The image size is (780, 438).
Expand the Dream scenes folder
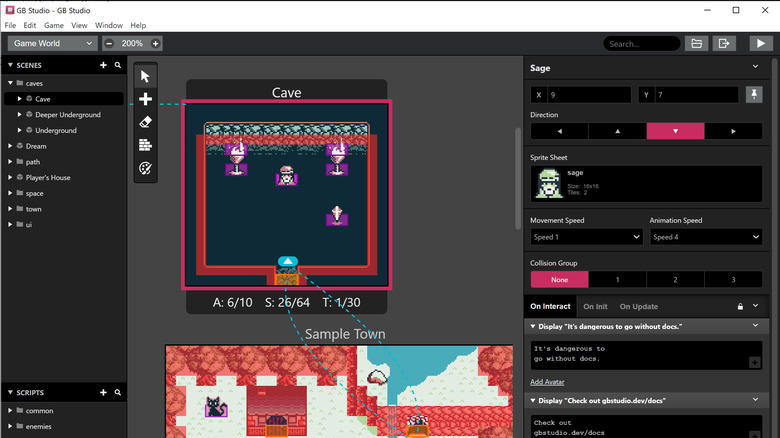point(11,146)
